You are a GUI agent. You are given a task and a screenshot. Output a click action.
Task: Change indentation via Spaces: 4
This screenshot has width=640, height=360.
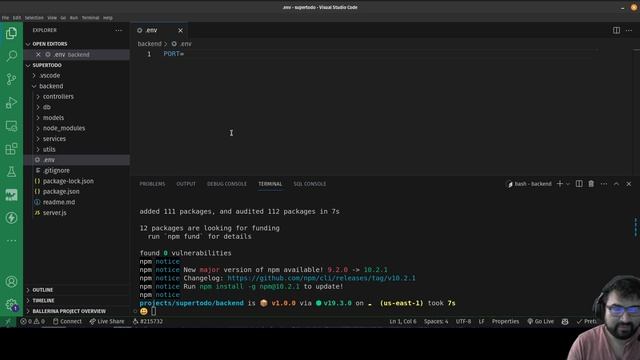(436, 322)
